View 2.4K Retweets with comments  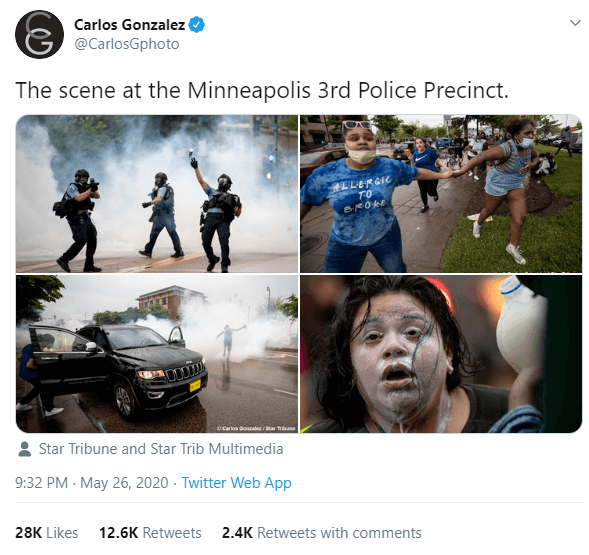tap(322, 533)
